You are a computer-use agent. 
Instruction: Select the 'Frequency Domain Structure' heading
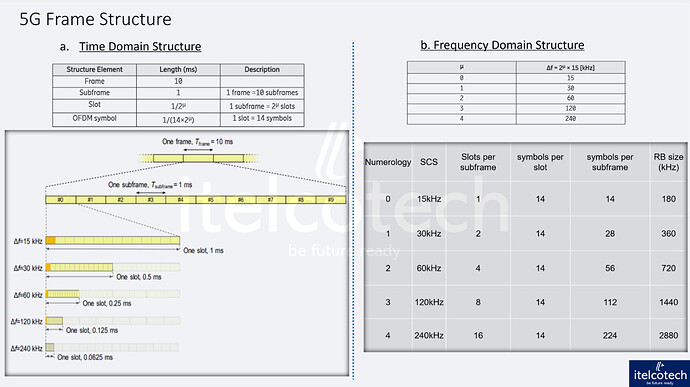tap(502, 45)
